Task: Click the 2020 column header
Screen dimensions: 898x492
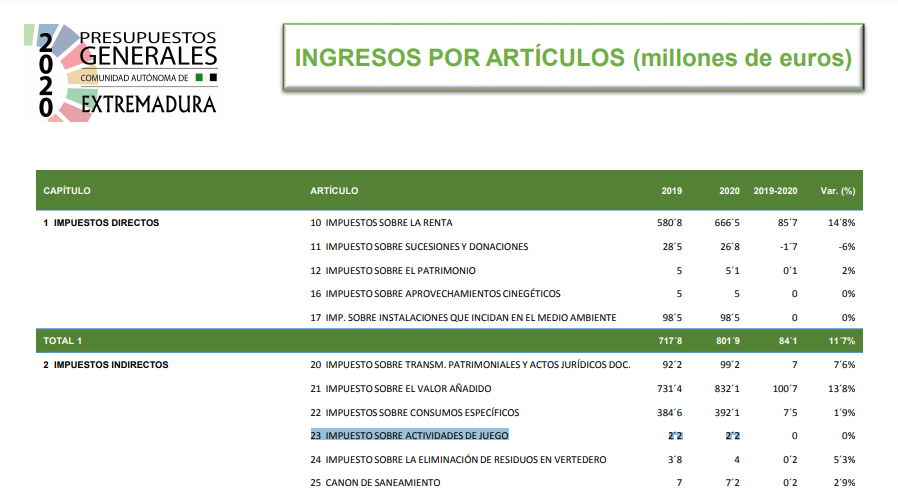Action: tap(729, 191)
